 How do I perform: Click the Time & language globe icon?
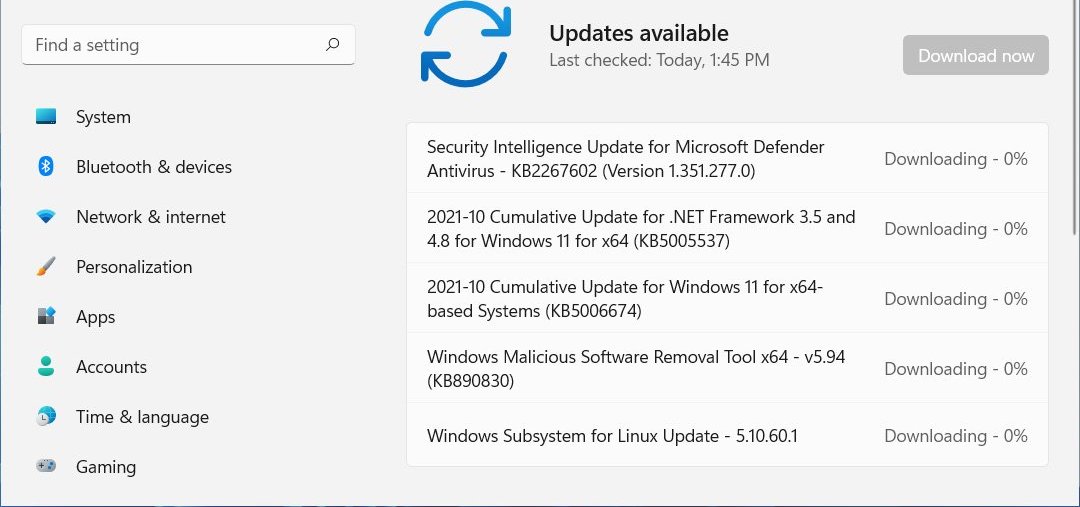pos(46,416)
